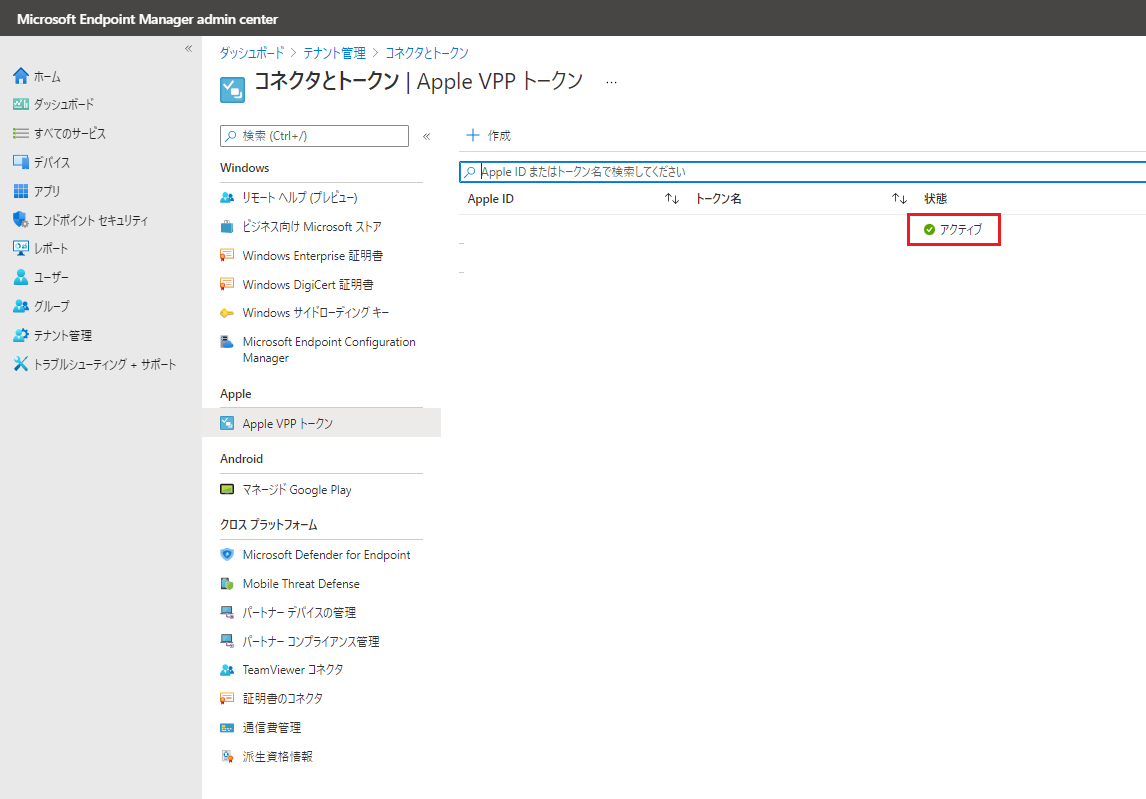Click the 作成 create button
This screenshot has width=1146, height=799.
click(488, 135)
